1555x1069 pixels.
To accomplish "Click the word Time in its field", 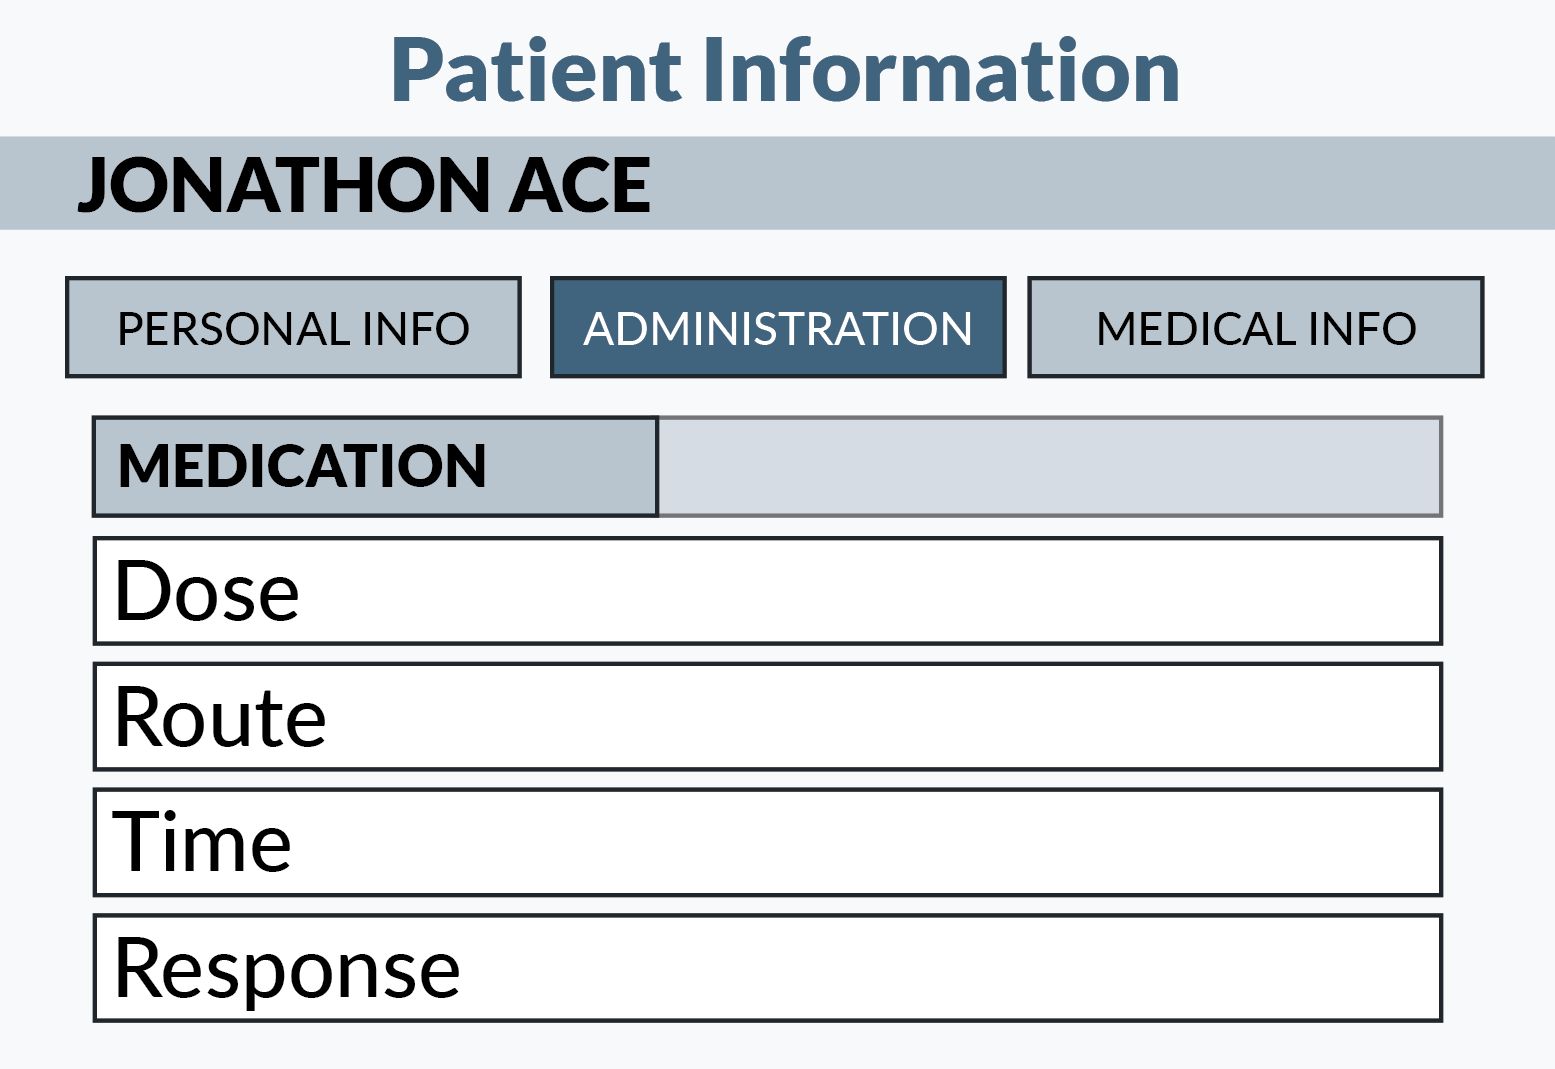I will pos(202,843).
